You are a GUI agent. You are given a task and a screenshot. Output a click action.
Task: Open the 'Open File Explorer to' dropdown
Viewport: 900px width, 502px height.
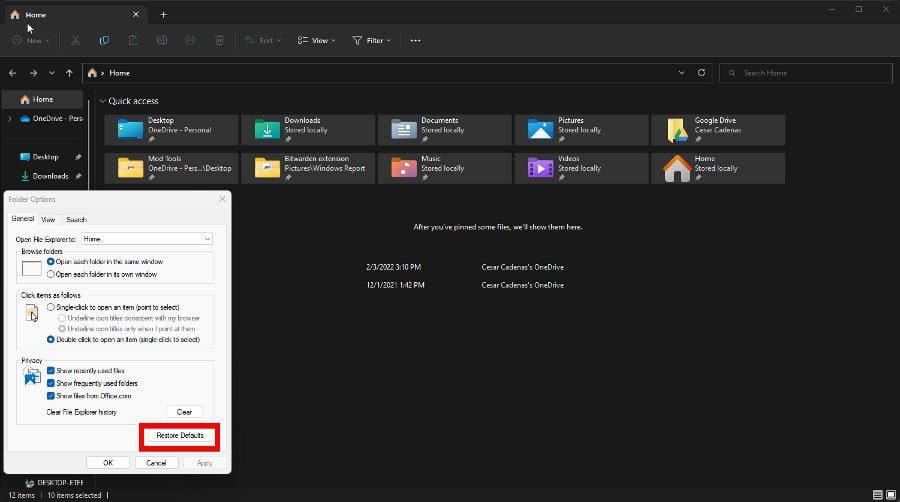(146, 239)
